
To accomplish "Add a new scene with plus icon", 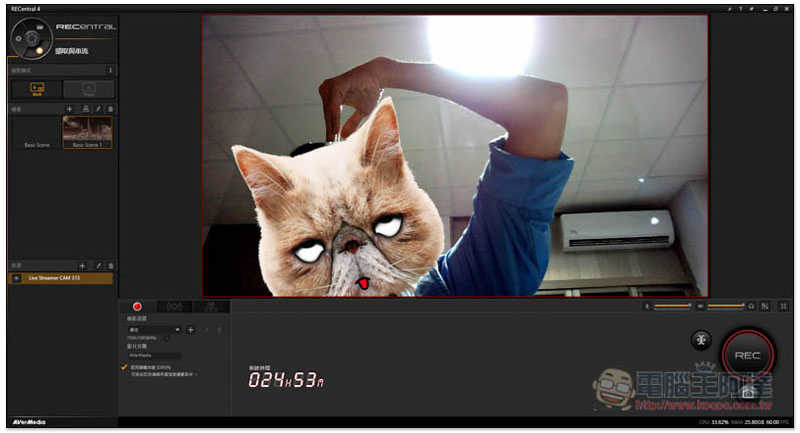I will click(69, 108).
